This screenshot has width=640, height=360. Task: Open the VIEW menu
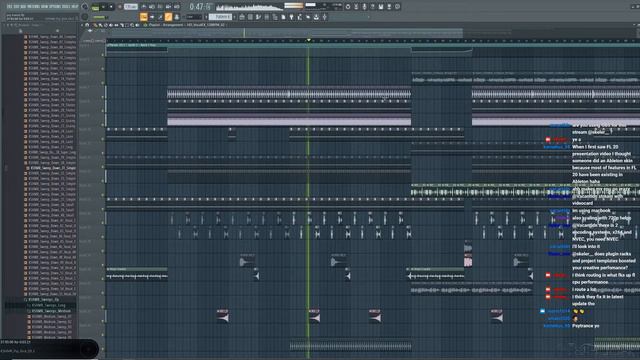click(45, 7)
